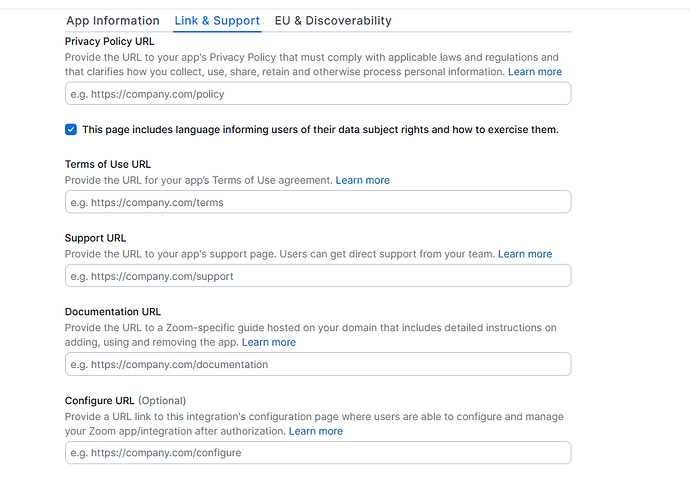This screenshot has height=483, width=690.
Task: Open Learn more link for Support URL
Action: [x=524, y=254]
